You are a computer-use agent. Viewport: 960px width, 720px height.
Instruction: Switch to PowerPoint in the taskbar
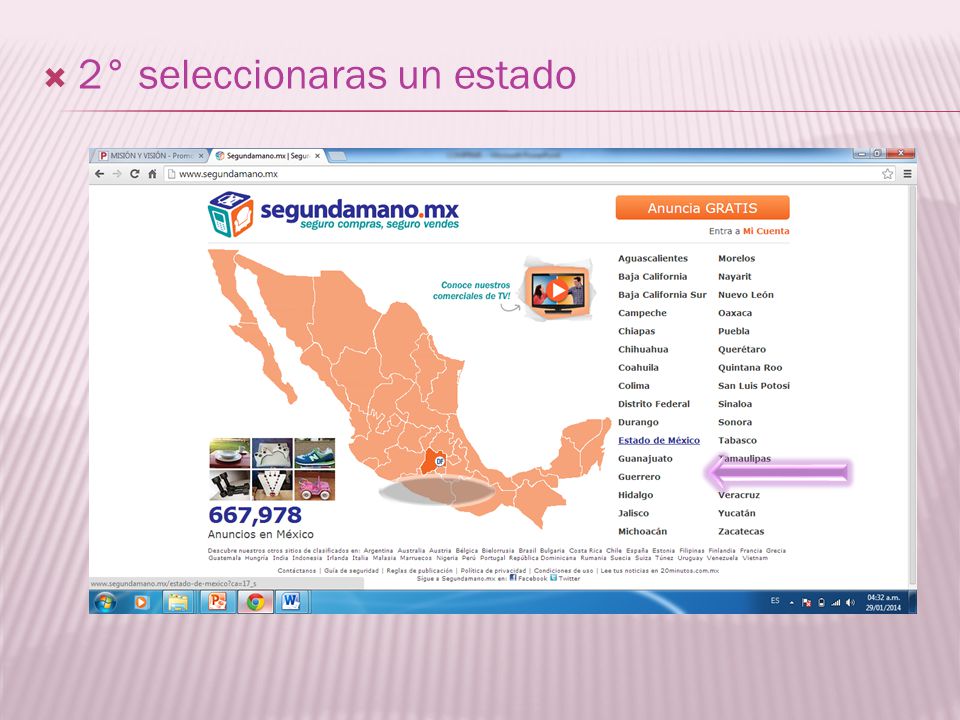coord(217,602)
